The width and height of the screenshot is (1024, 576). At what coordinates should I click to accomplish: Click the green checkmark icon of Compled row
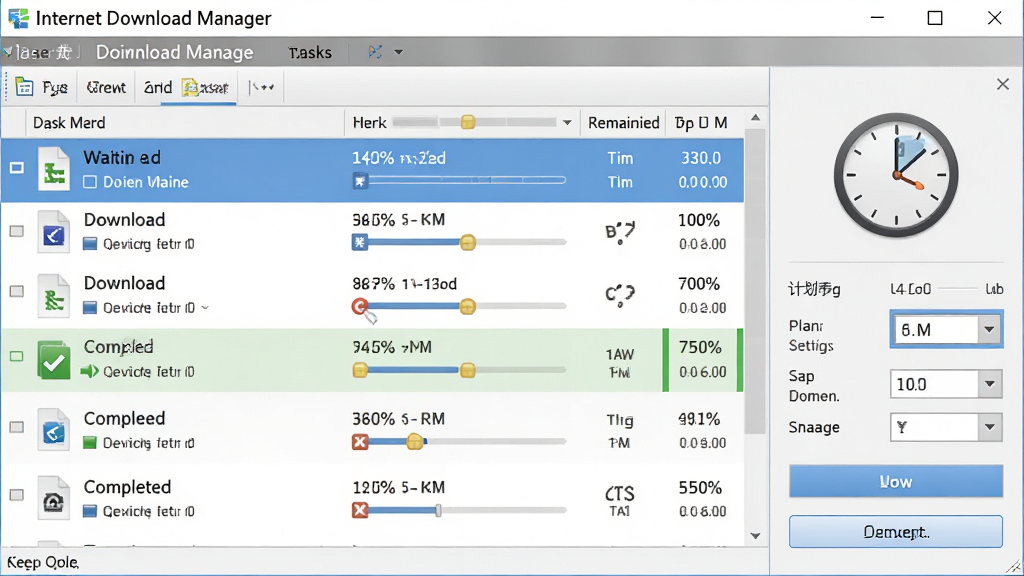[54, 359]
